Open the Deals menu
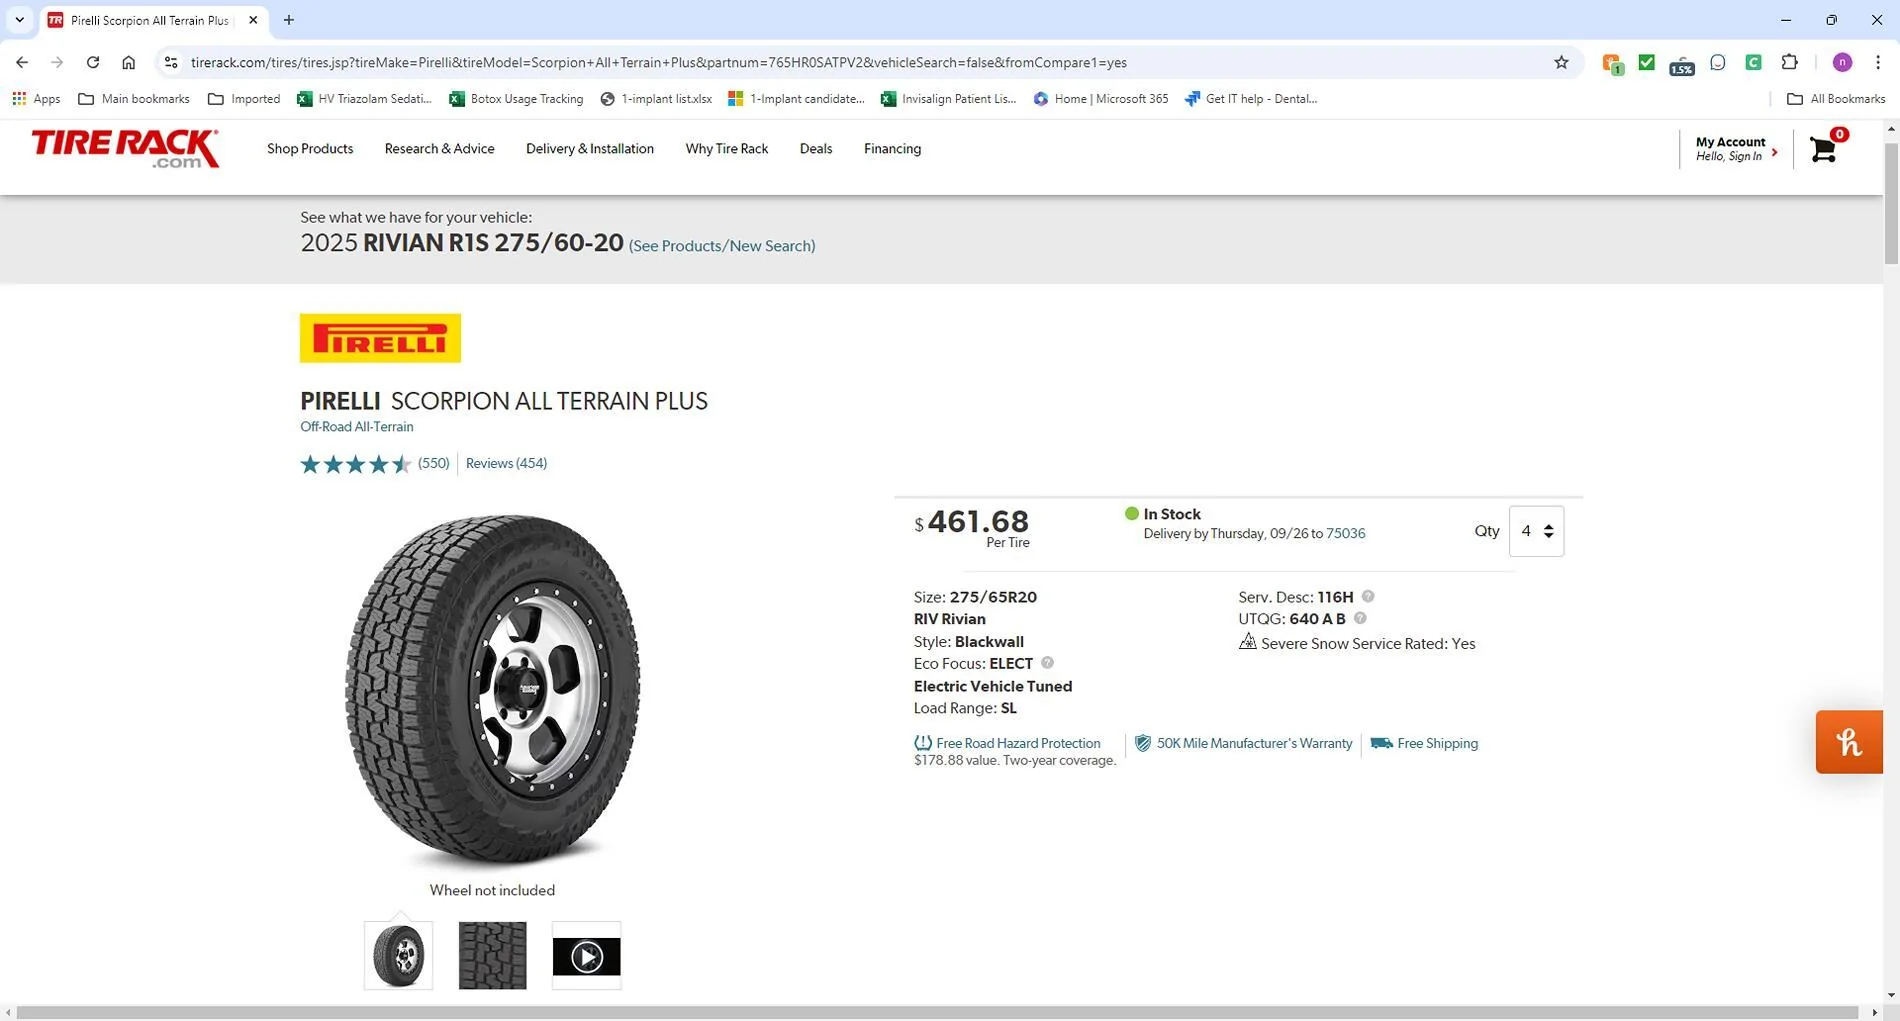Viewport: 1900px width, 1021px height. (816, 149)
